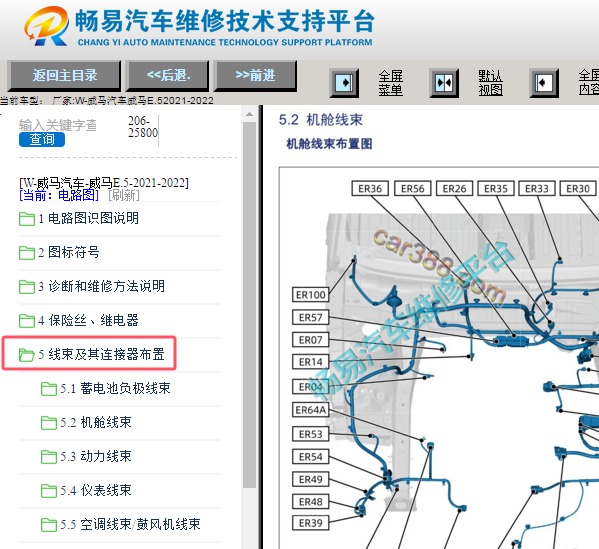Click the 机舱线束布置图 subtitle
The width and height of the screenshot is (599, 549).
click(x=329, y=144)
